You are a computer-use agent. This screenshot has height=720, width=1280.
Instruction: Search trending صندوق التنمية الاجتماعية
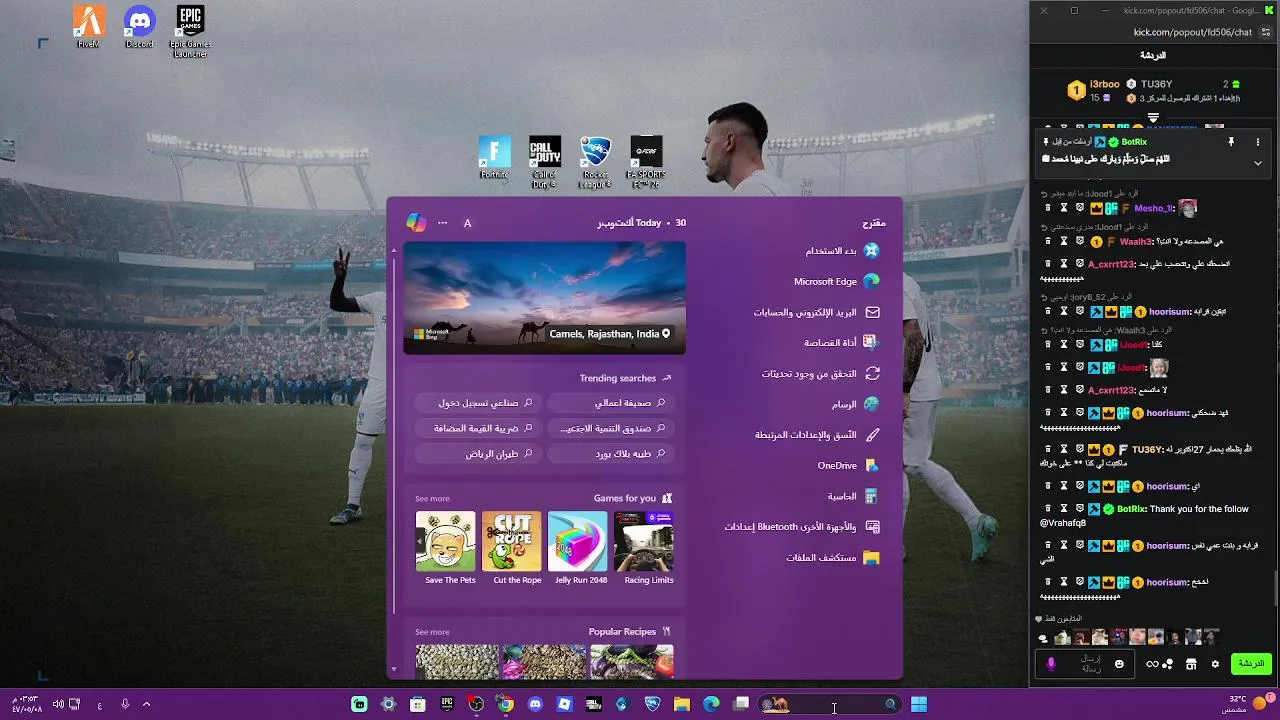tap(610, 428)
